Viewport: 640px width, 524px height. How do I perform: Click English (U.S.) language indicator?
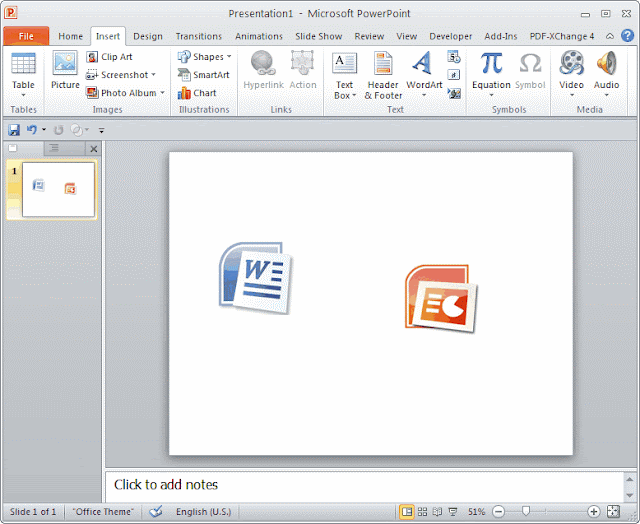pos(203,511)
